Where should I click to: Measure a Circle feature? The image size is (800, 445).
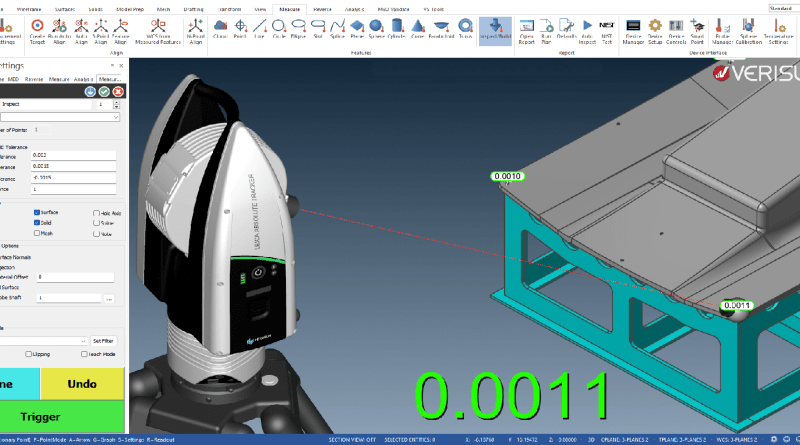[279, 29]
